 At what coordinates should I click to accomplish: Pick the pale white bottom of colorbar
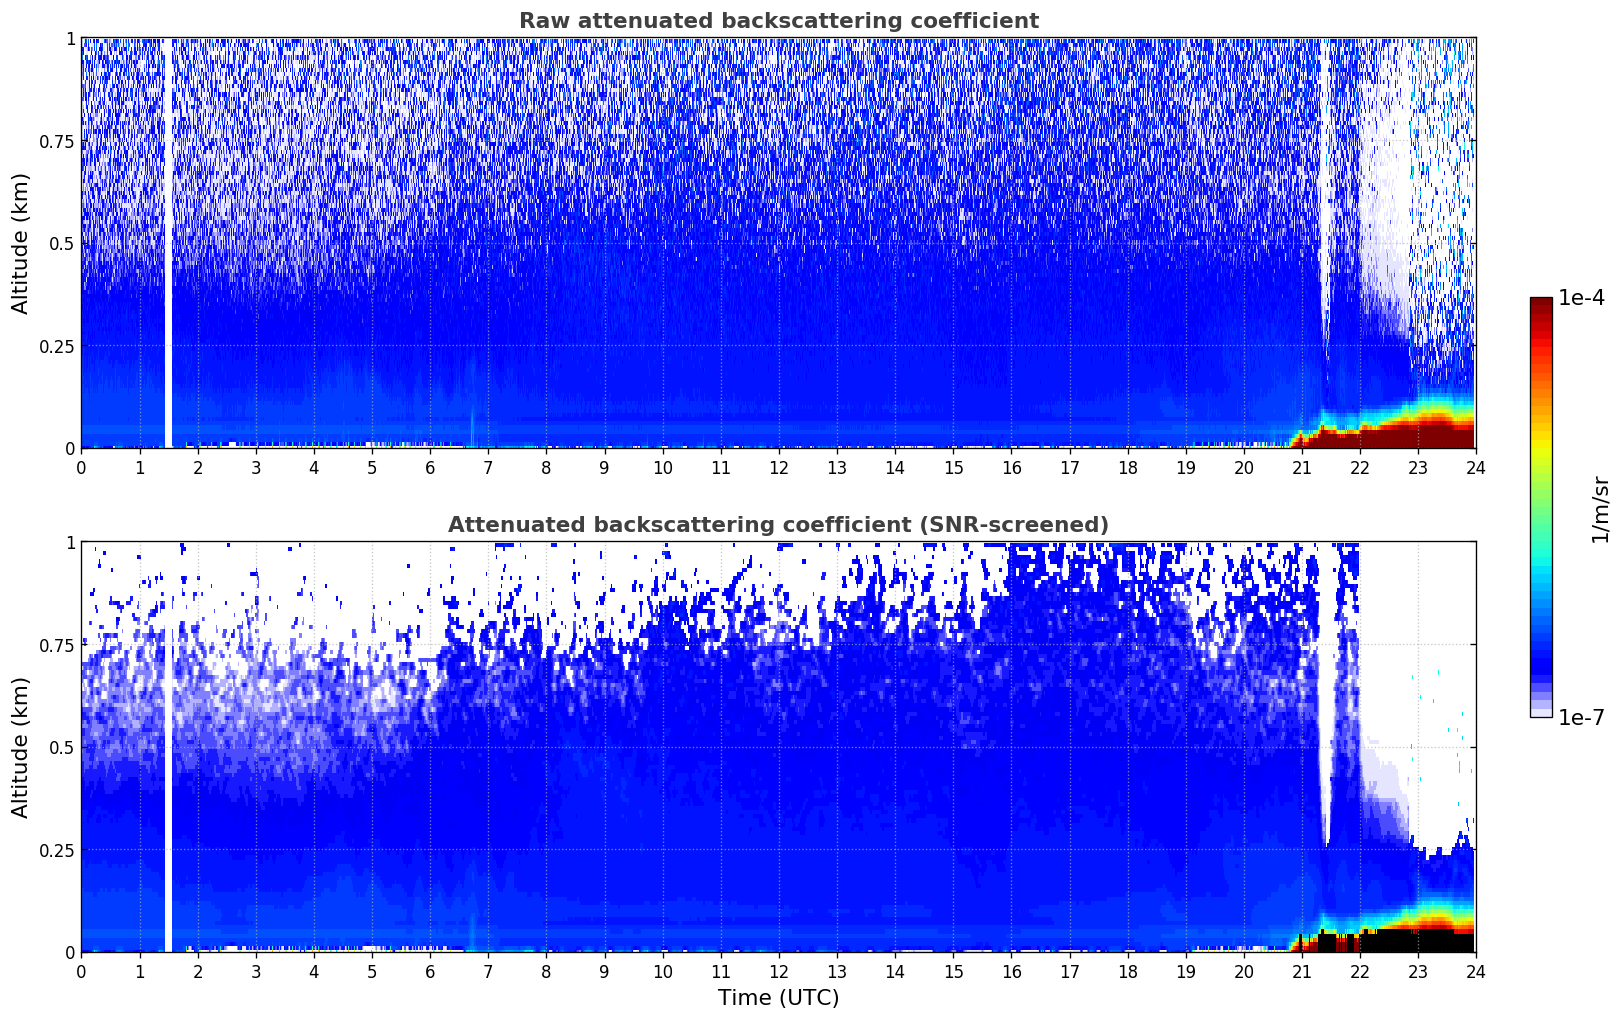click(x=1540, y=712)
